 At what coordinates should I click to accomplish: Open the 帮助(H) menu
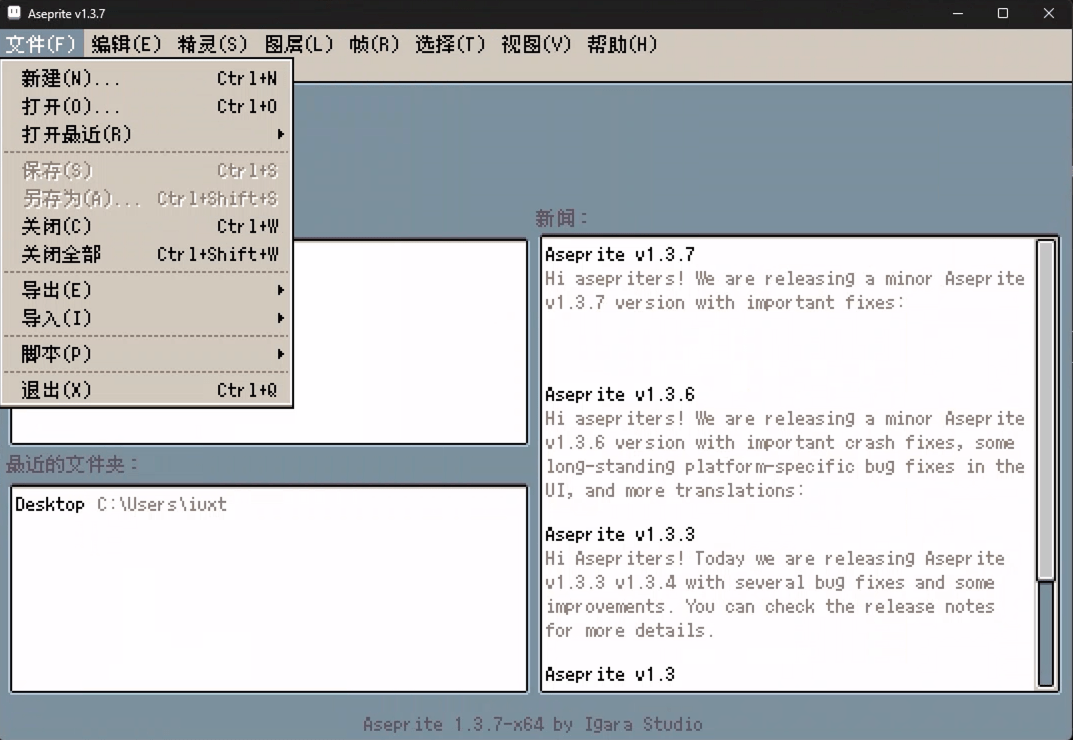[622, 44]
